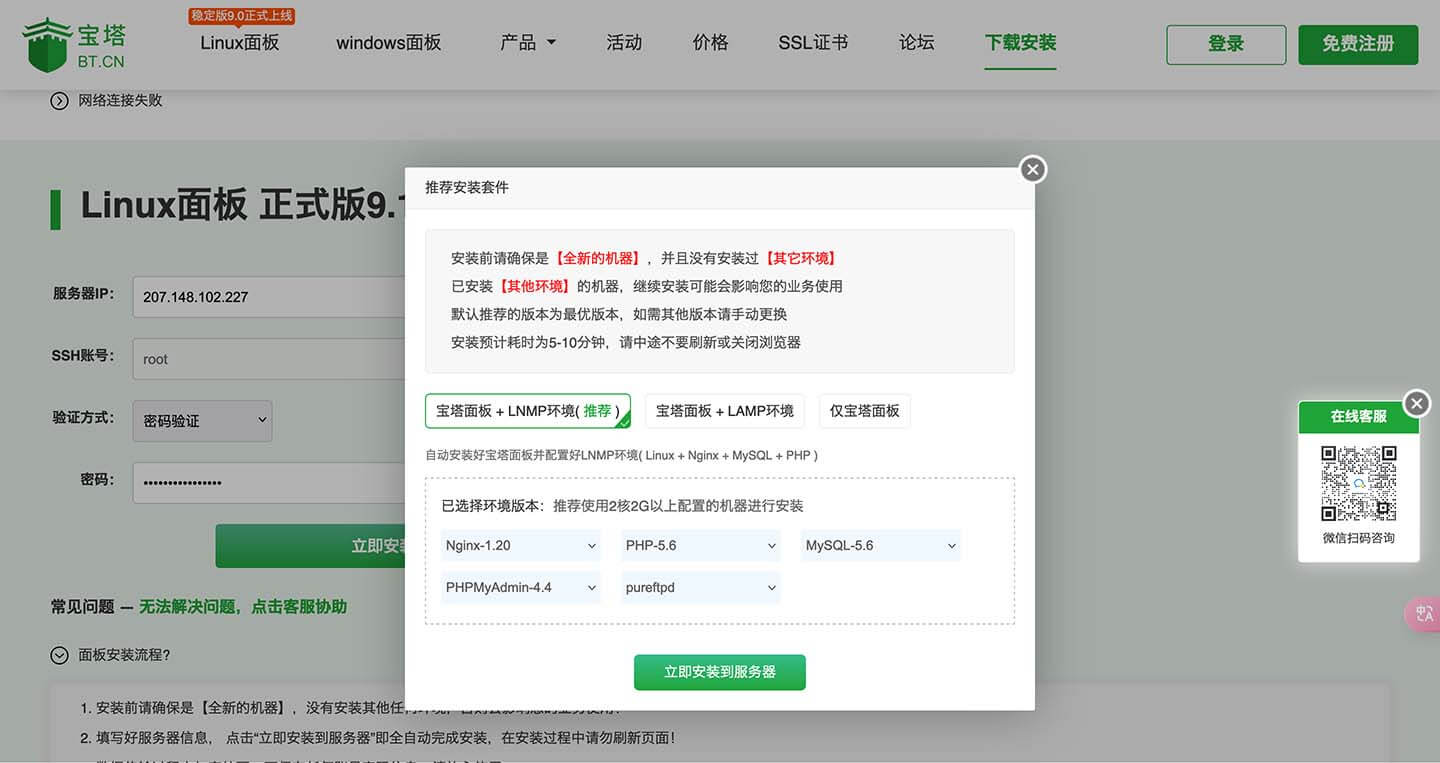
Task: Go to Linux面板 nav item
Action: pos(240,43)
